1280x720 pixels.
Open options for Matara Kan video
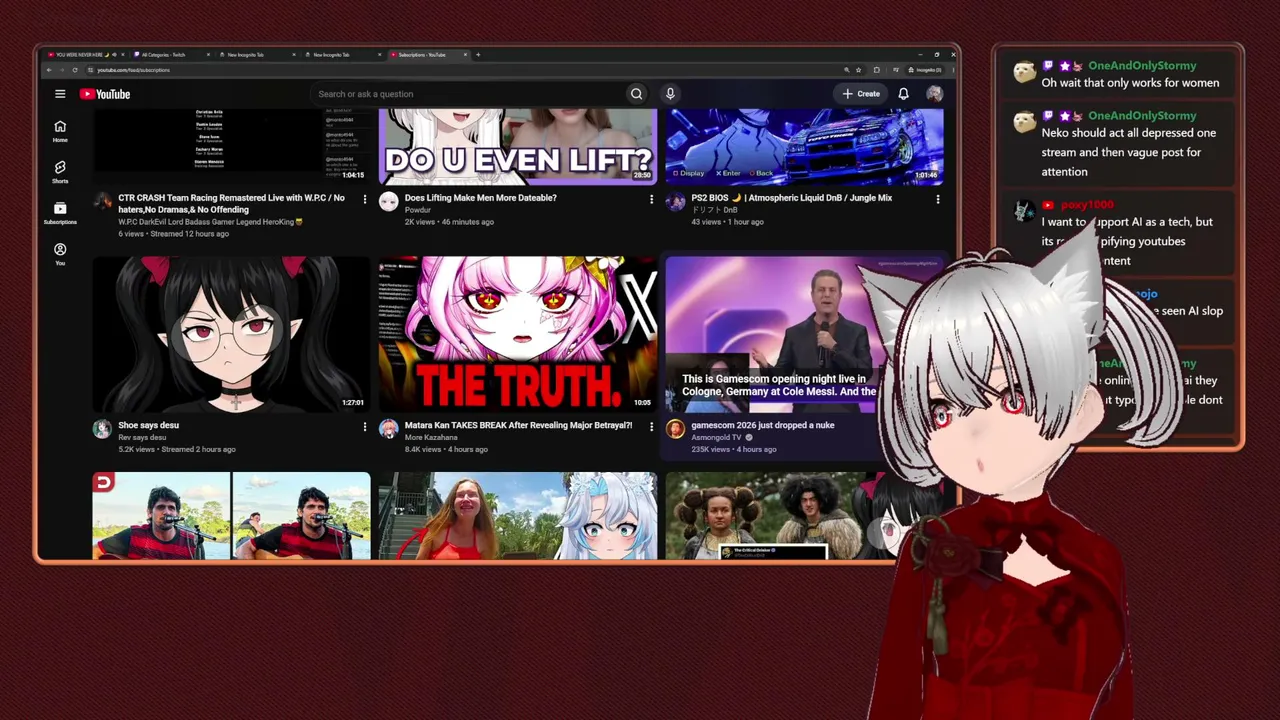651,427
